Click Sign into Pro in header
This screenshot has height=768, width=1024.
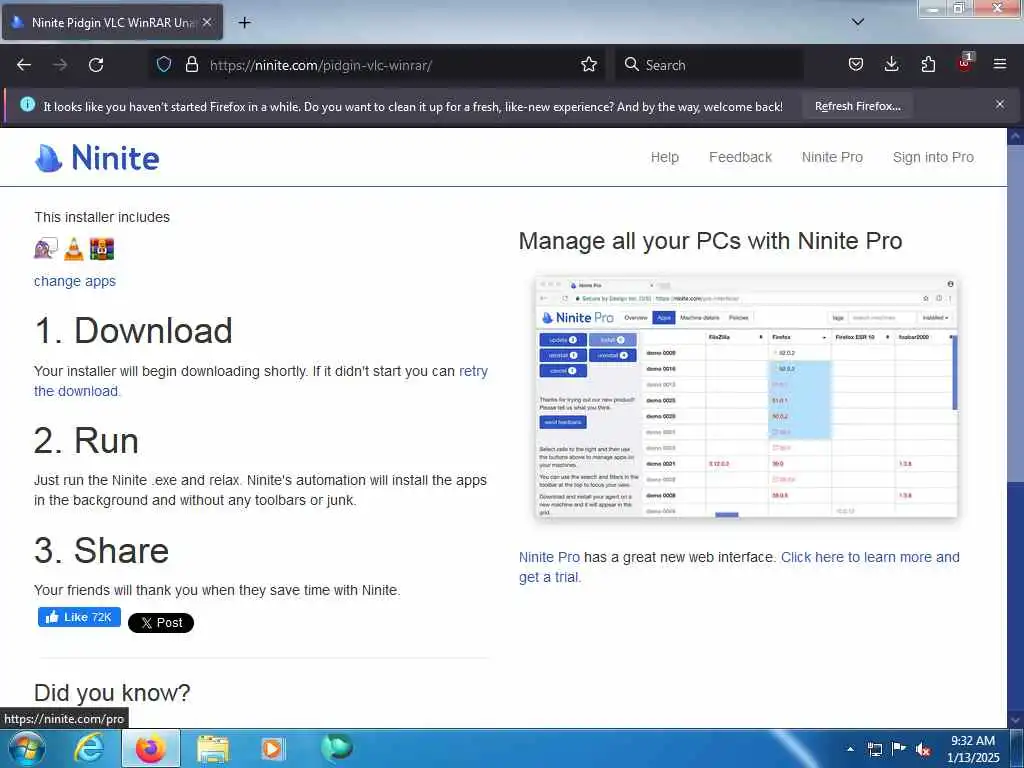[x=933, y=157]
